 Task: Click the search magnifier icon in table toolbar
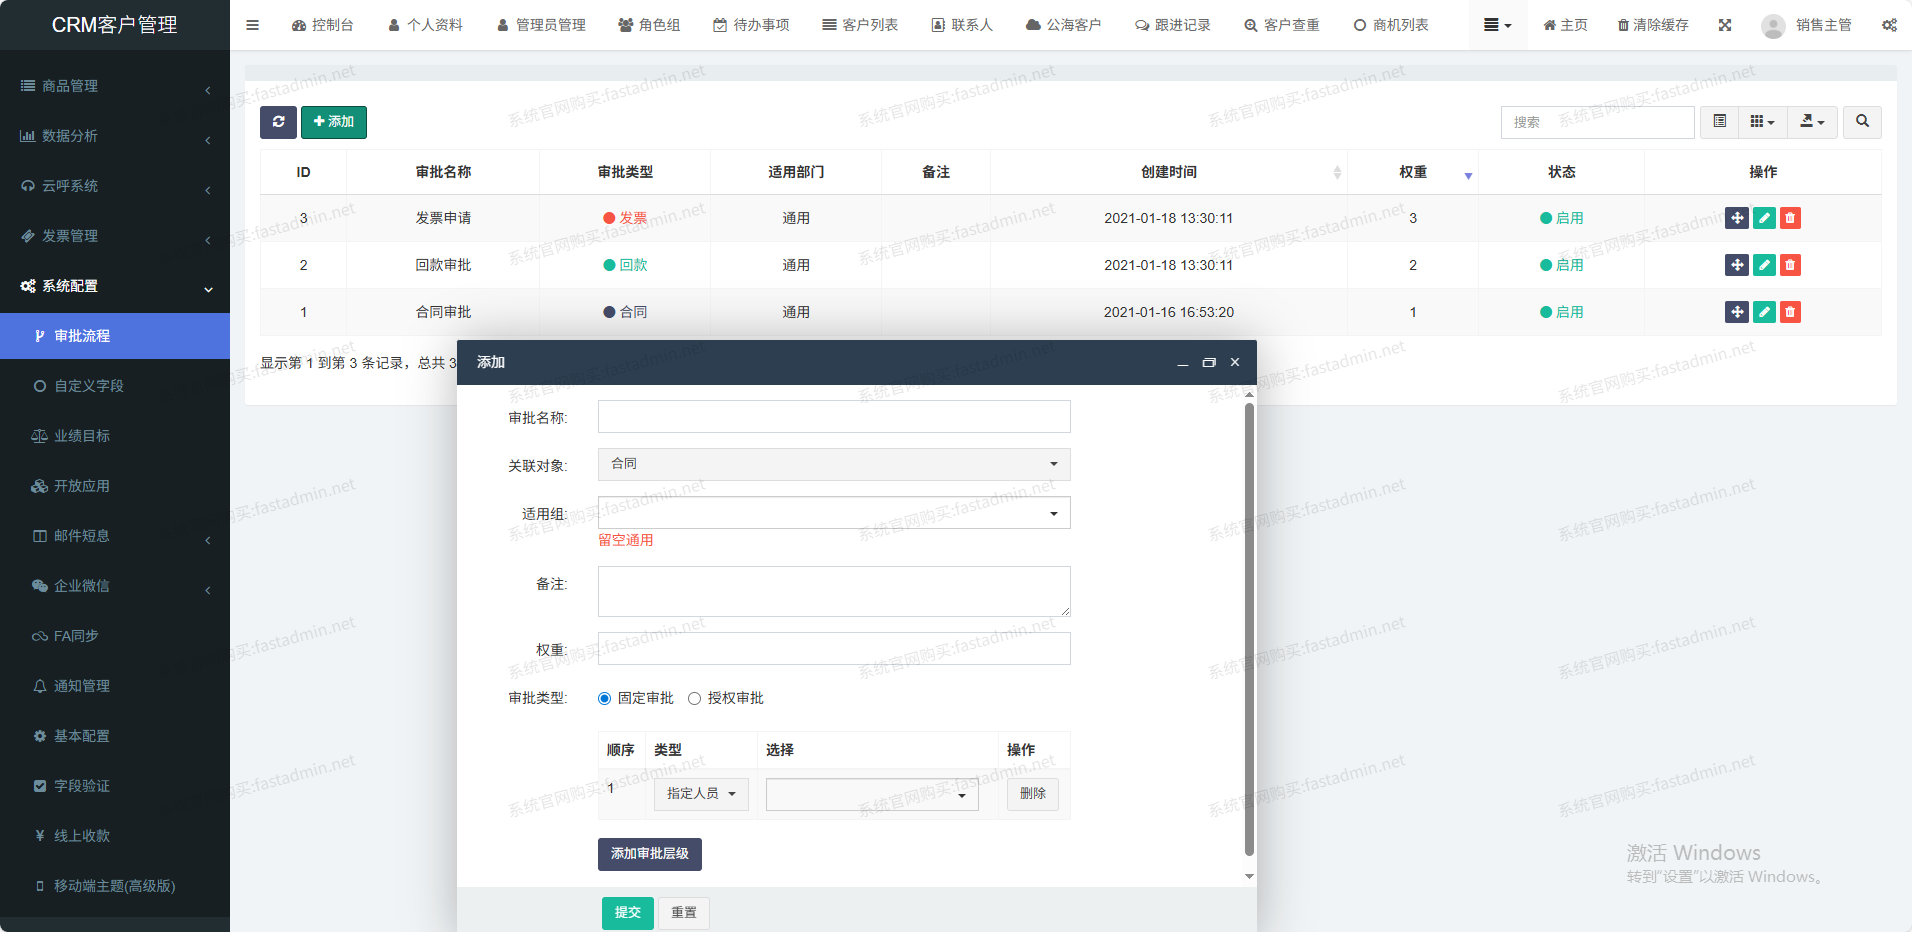coord(1862,122)
